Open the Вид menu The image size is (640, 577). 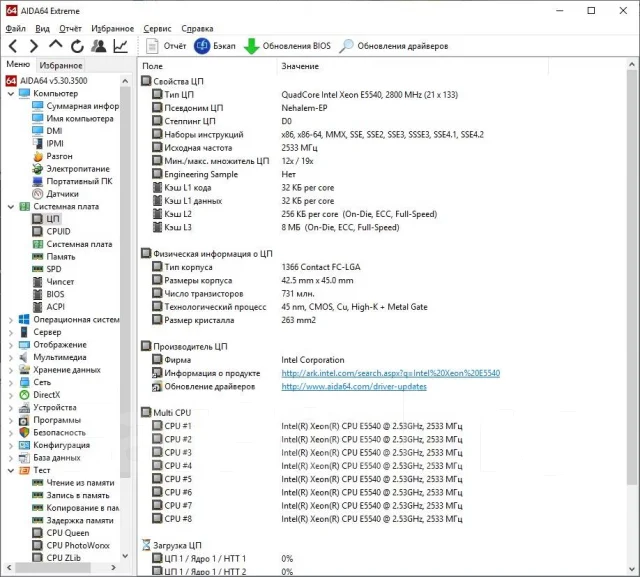[x=42, y=29]
